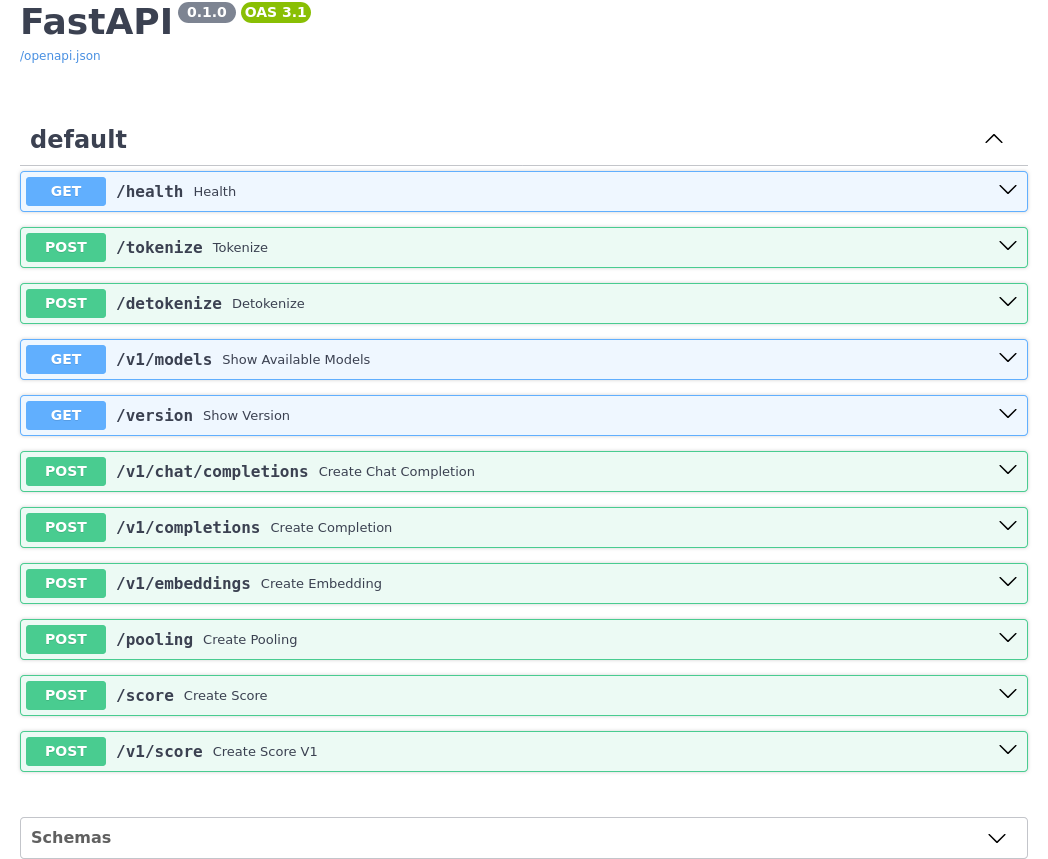Click the POST badge for /detokenize
The width and height of the screenshot is (1048, 859).
coord(66,303)
